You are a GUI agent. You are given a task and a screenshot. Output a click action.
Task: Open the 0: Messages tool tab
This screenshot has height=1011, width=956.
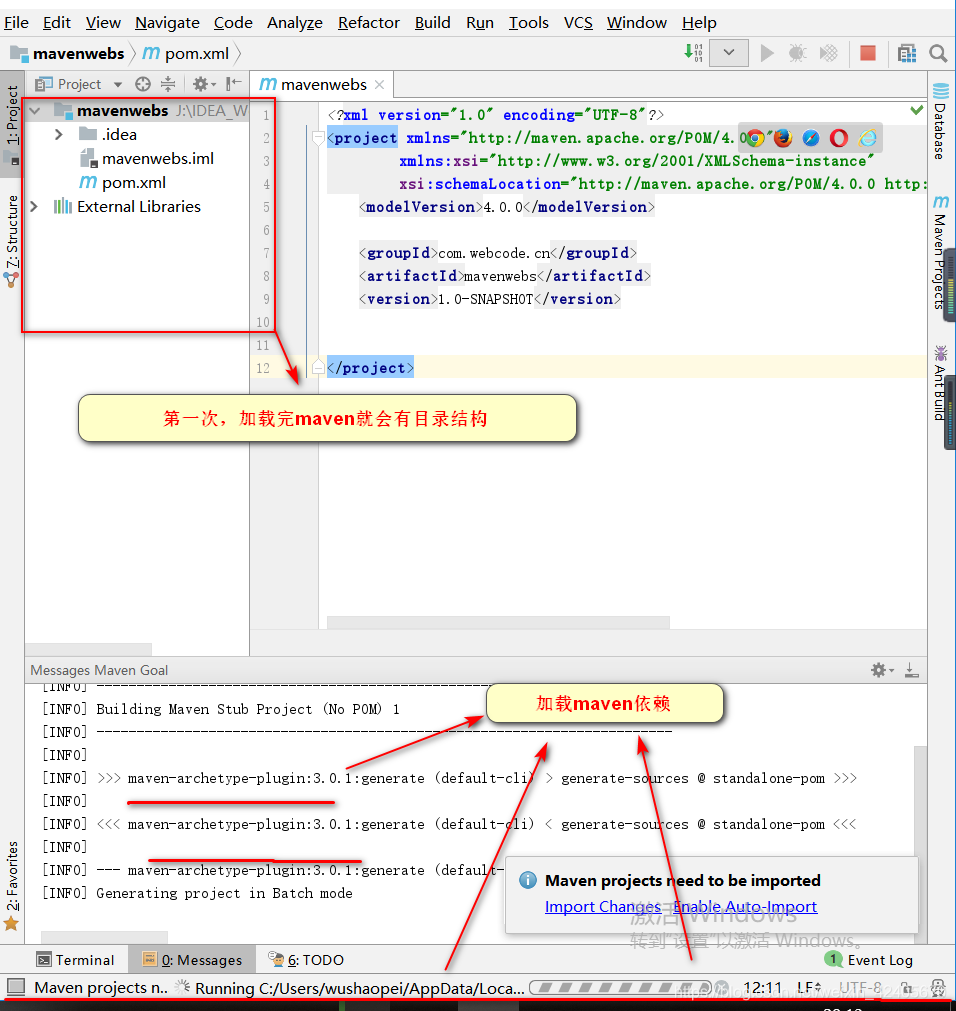click(x=192, y=960)
